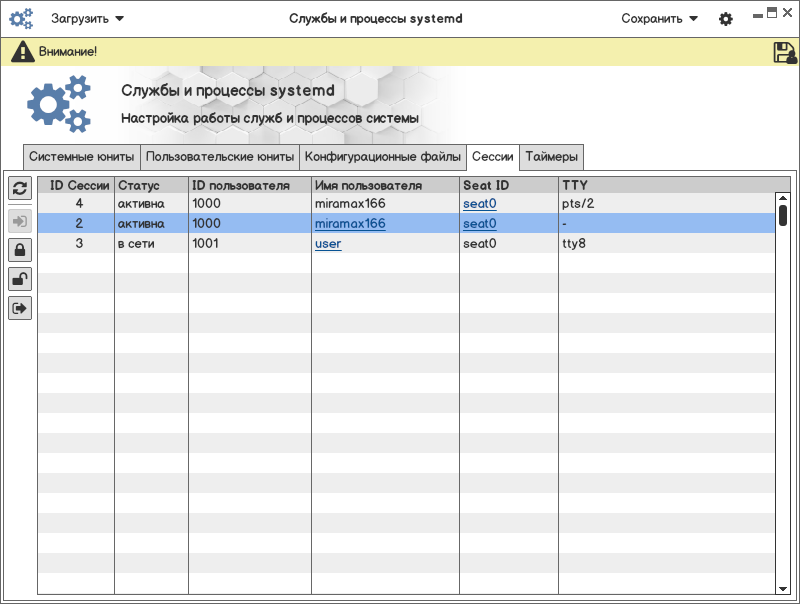The image size is (800, 604).
Task: Click the gears app icon in title bar
Action: 21,18
